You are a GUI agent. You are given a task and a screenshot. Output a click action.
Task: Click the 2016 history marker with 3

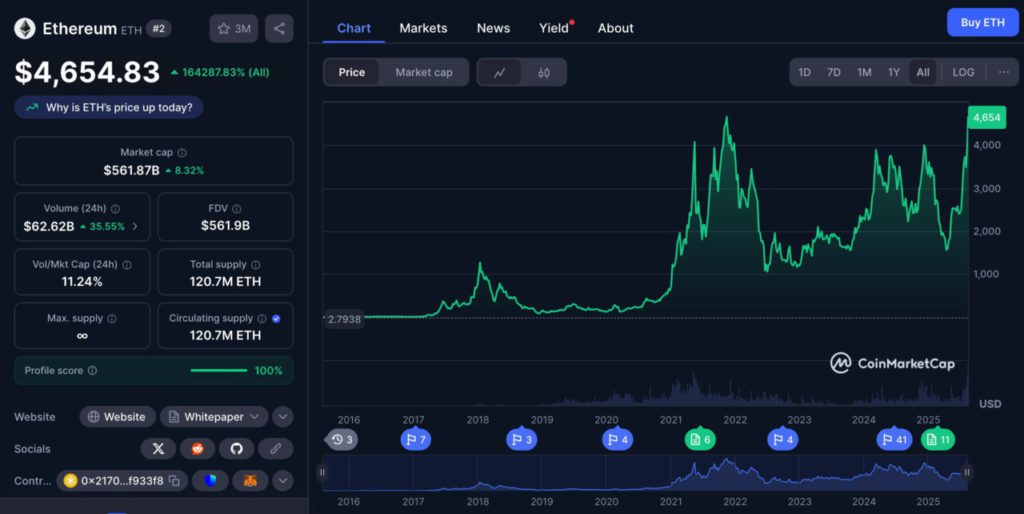pyautogui.click(x=342, y=440)
